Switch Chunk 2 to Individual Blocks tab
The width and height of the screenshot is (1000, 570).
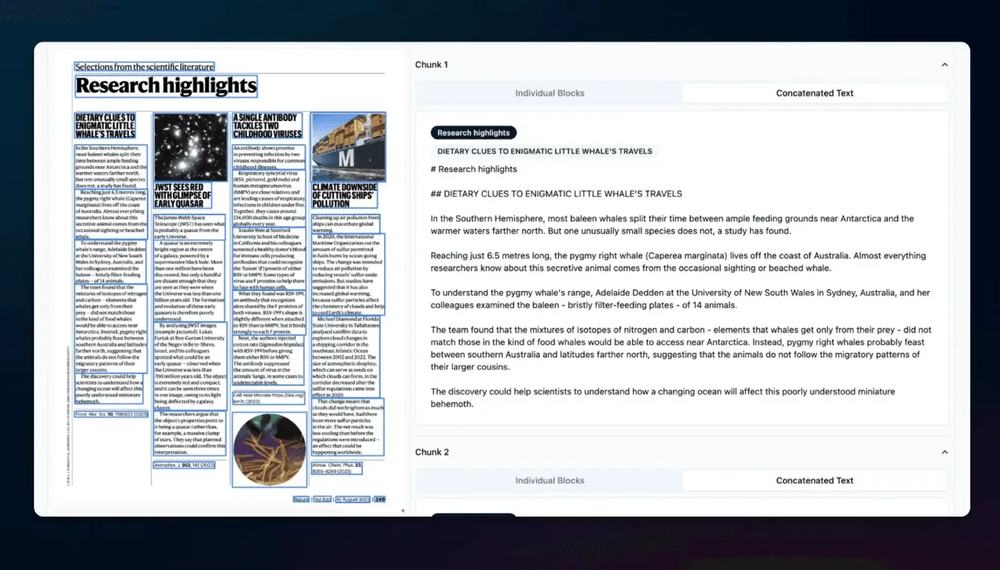pyautogui.click(x=549, y=481)
